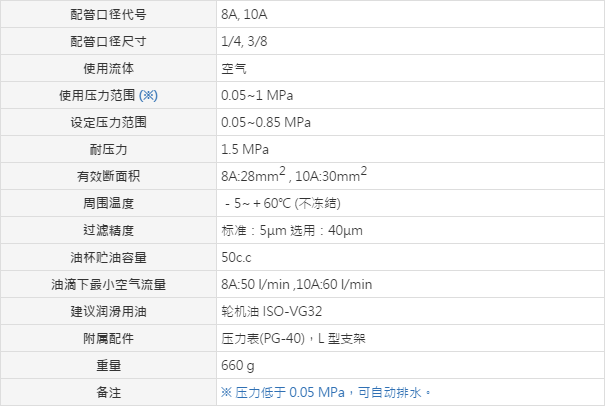Click the 设定压力范围 label
The width and height of the screenshot is (605, 406).
(x=109, y=123)
